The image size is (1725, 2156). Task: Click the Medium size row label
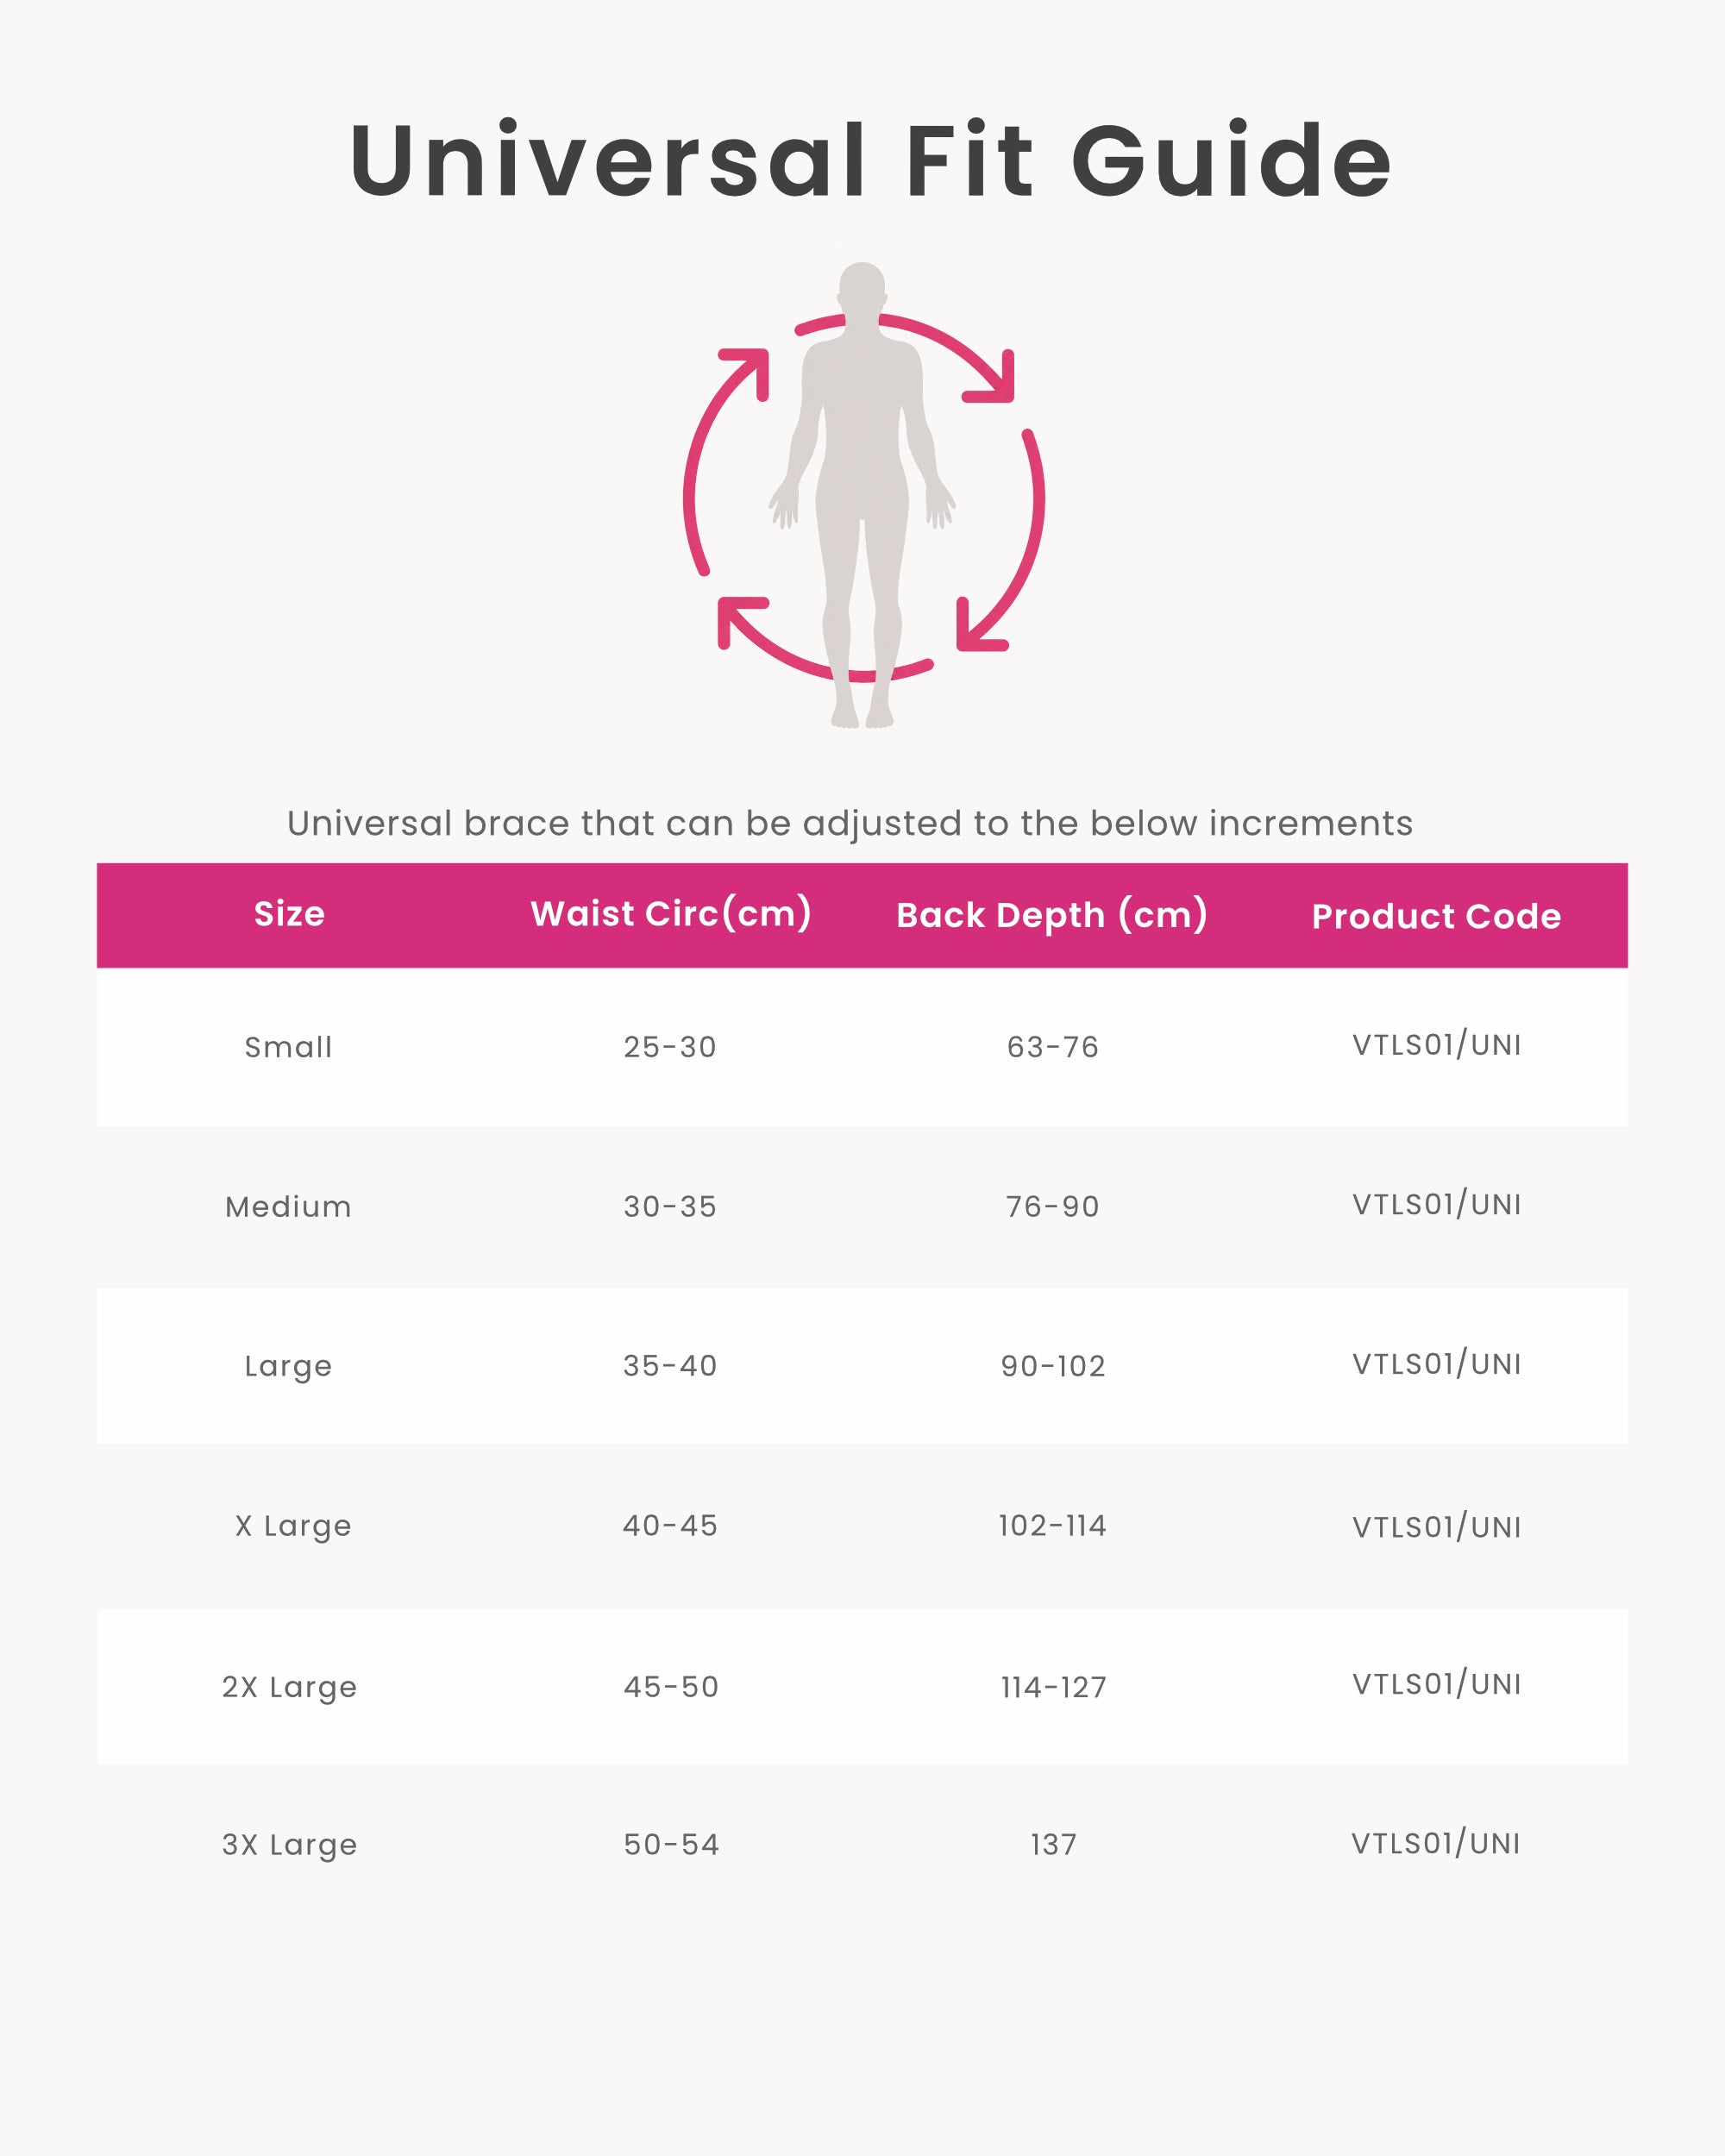(x=288, y=1207)
